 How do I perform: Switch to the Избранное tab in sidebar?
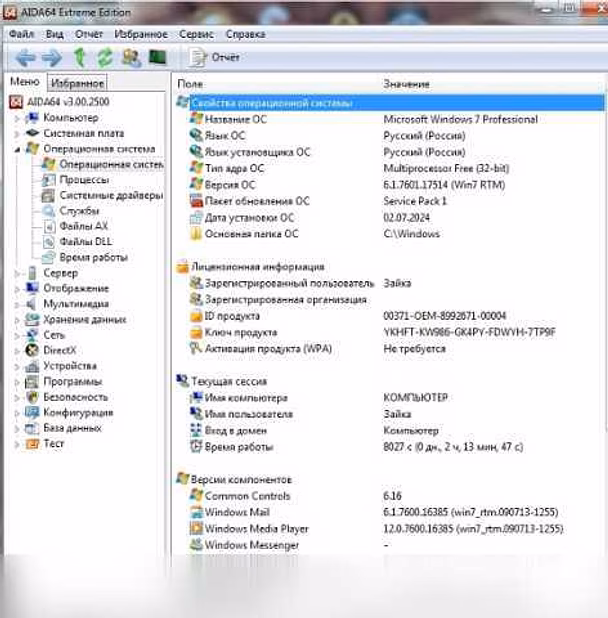(x=77, y=83)
